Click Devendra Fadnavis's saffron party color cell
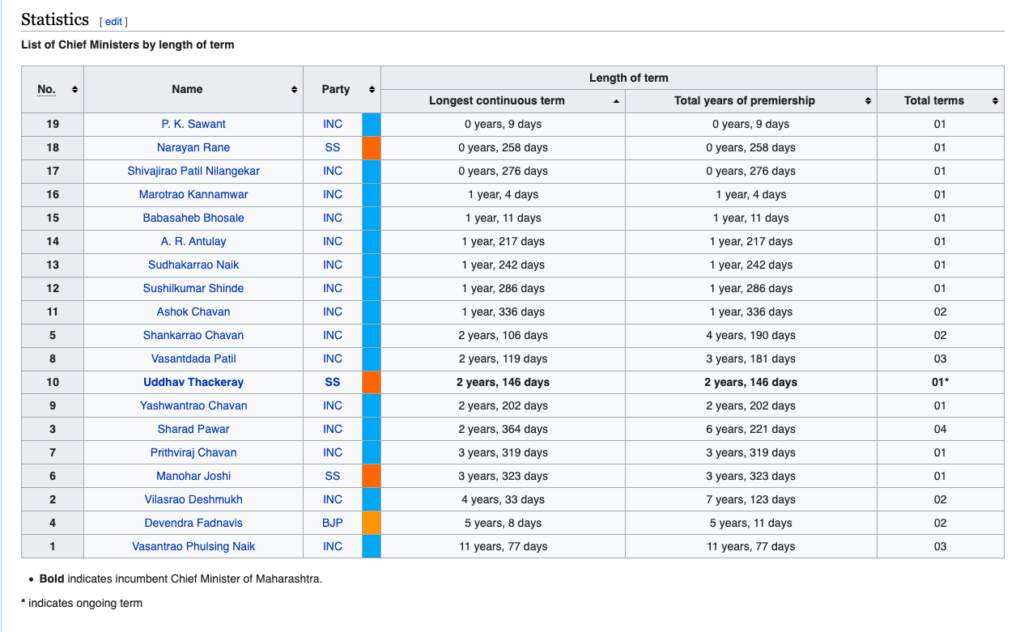The width and height of the screenshot is (1024, 632). pyautogui.click(x=371, y=523)
